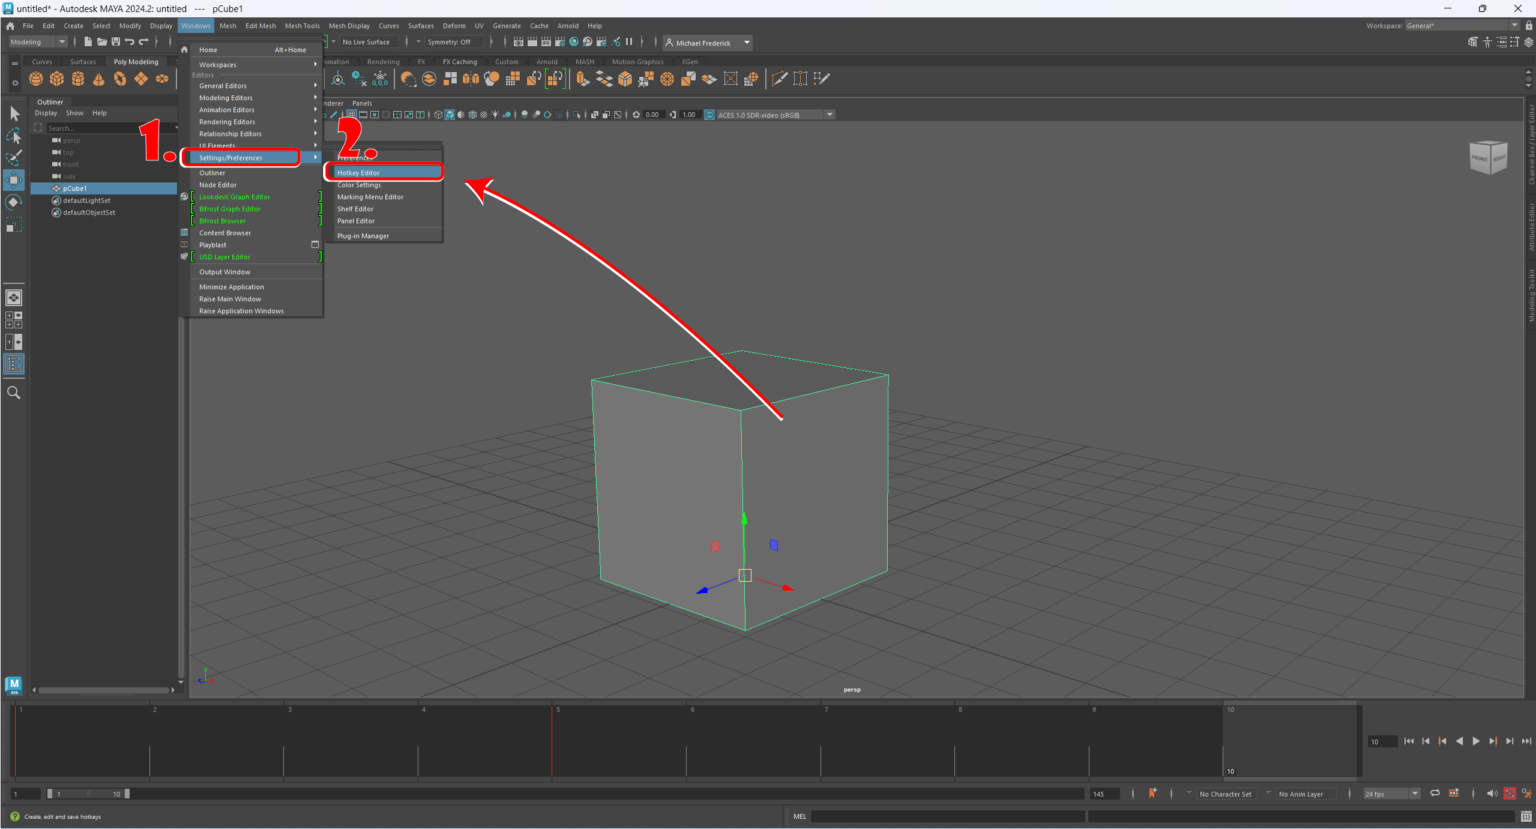Set a bookmark with the orange bookmark icon
This screenshot has height=829, width=1536.
coord(1152,793)
